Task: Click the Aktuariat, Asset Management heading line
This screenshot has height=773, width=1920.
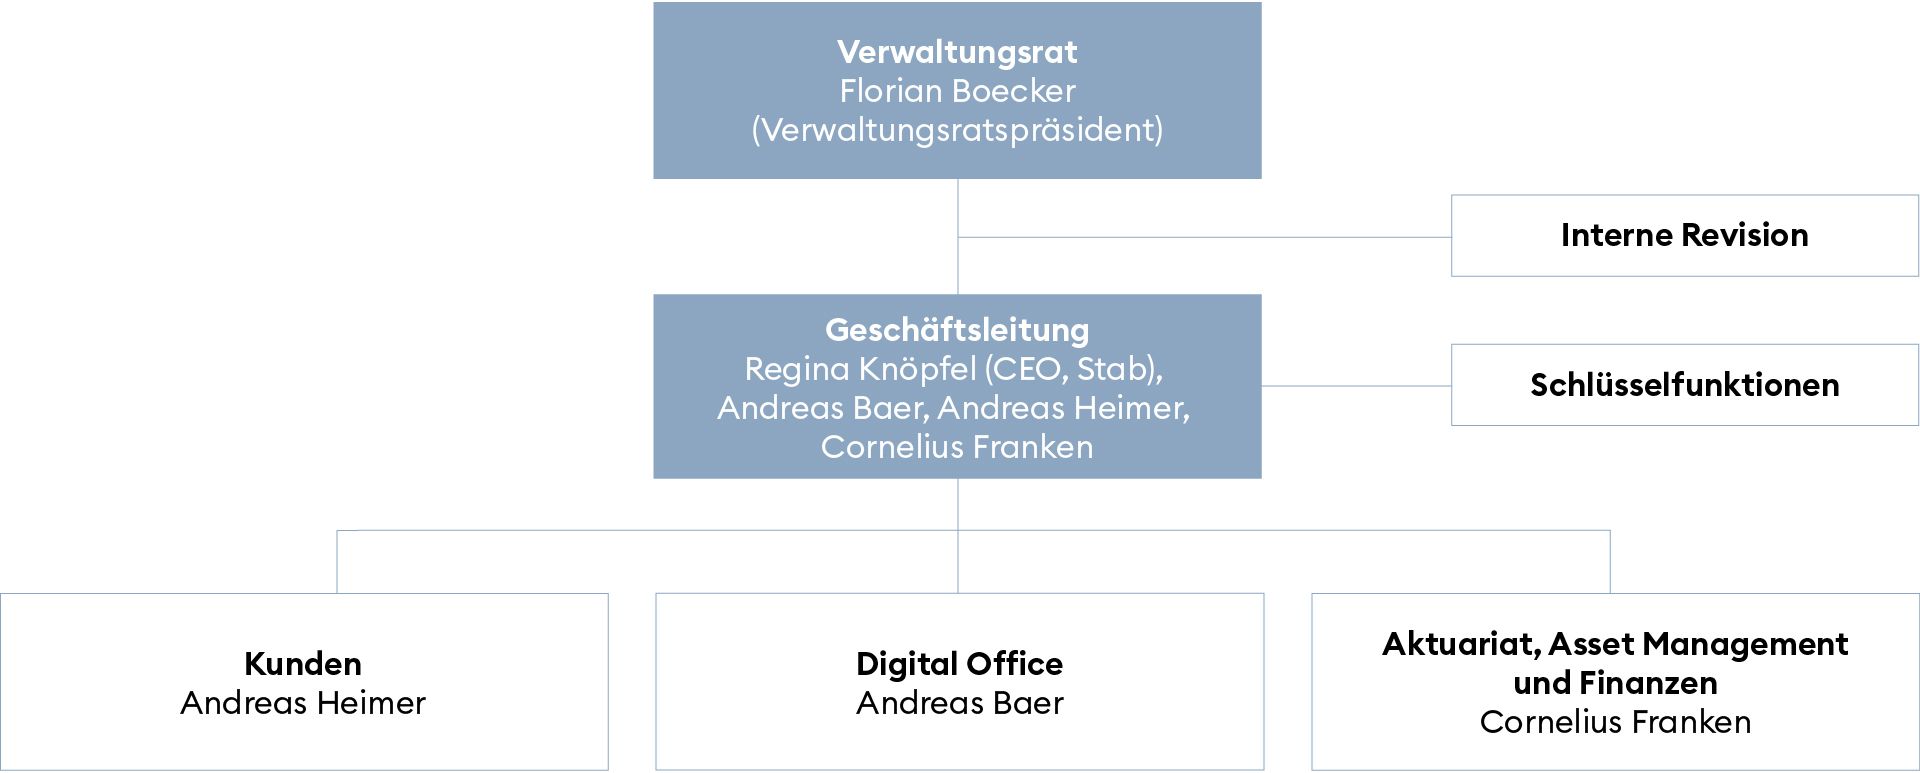Action: (1615, 644)
